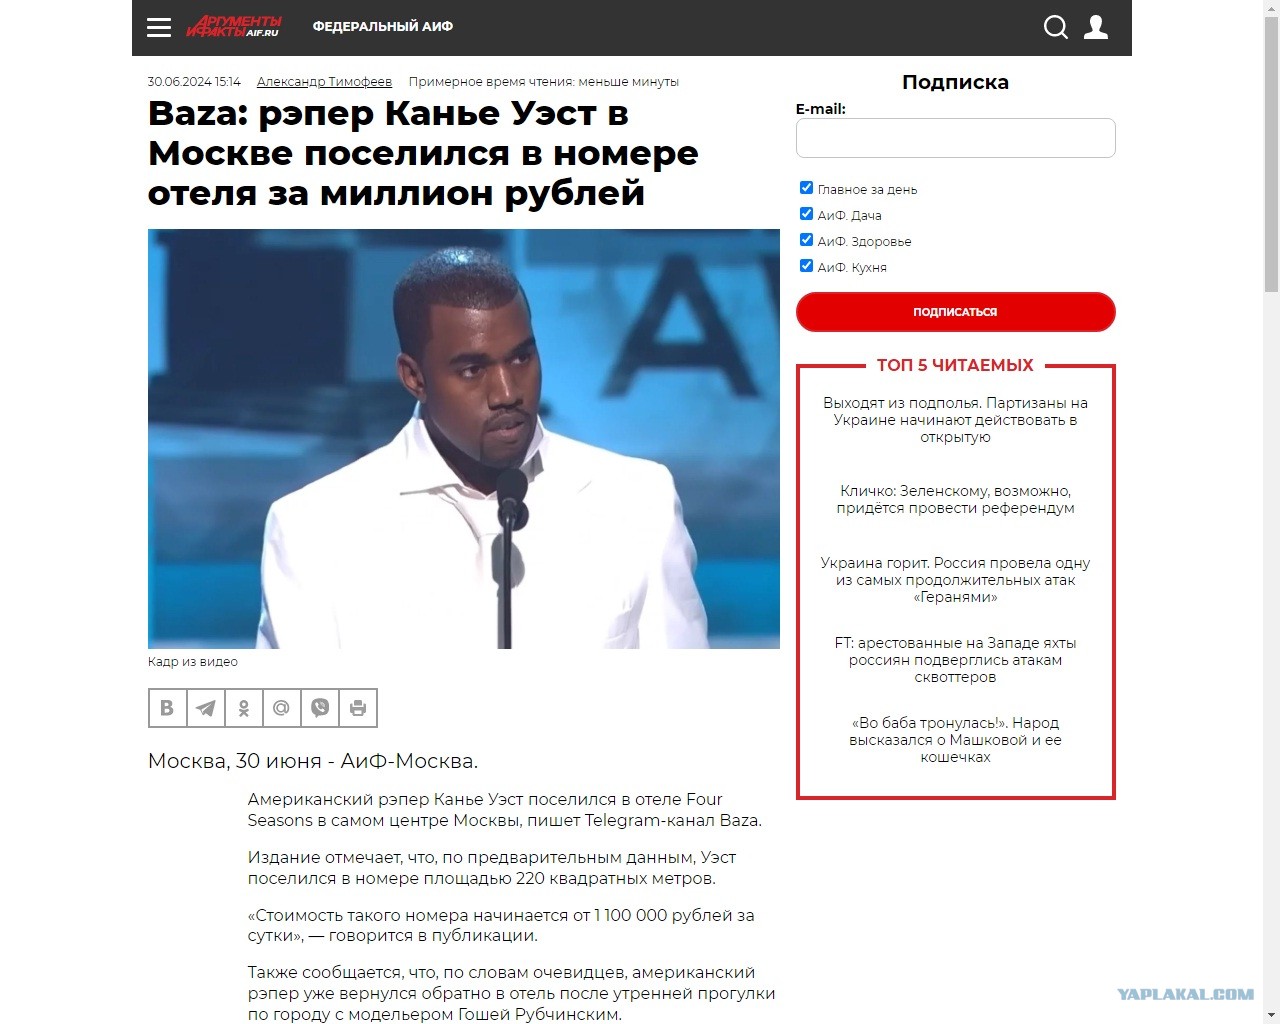Click the 'Подписка' heading
The image size is (1280, 1024).
955,82
